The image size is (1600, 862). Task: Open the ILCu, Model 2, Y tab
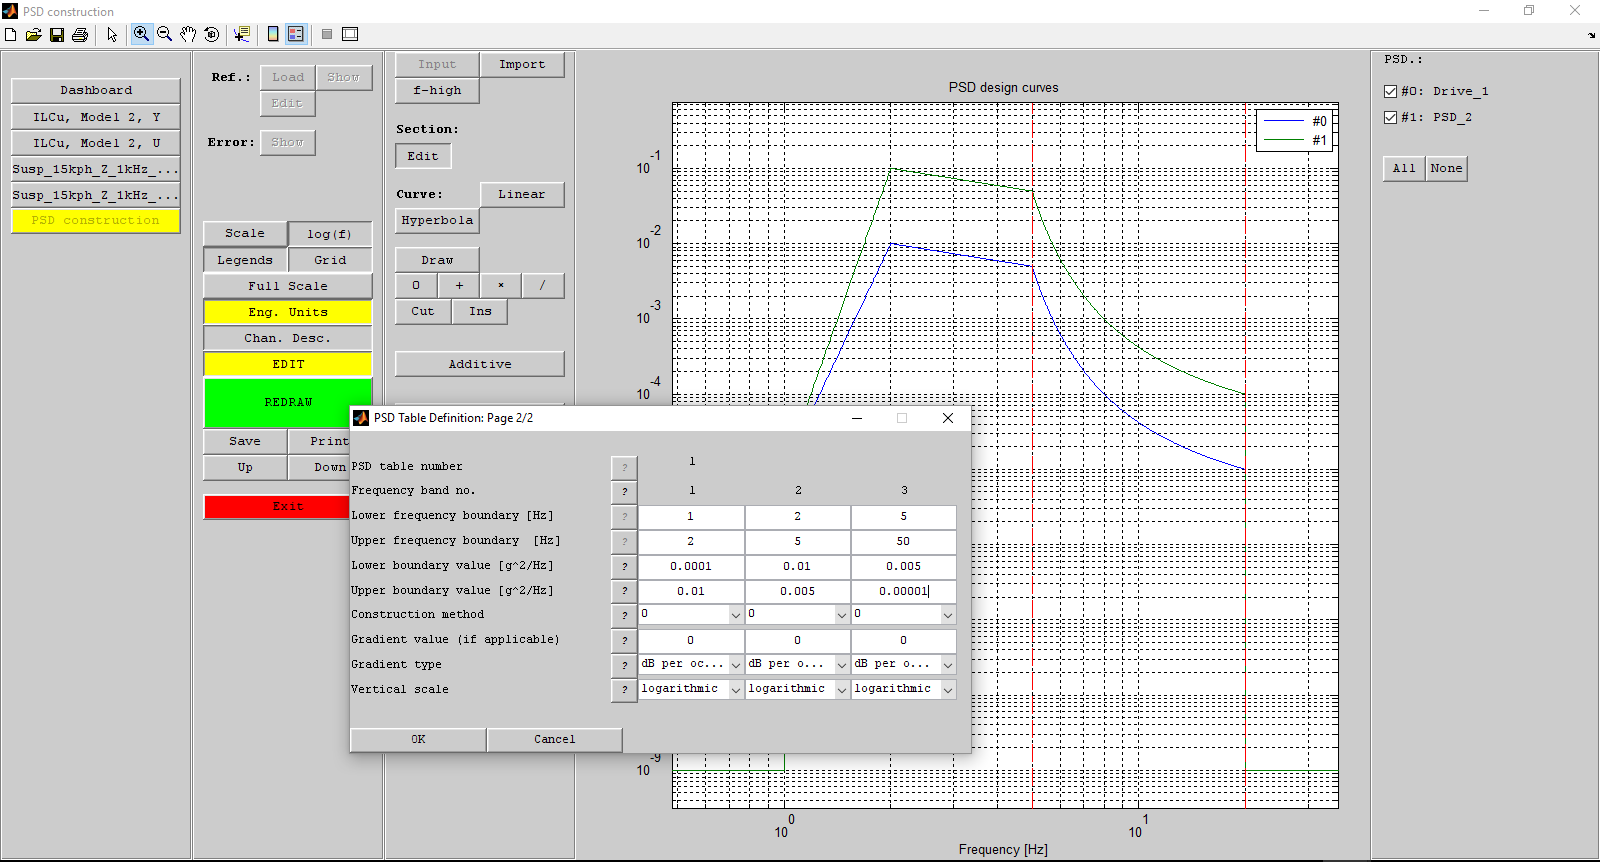96,117
